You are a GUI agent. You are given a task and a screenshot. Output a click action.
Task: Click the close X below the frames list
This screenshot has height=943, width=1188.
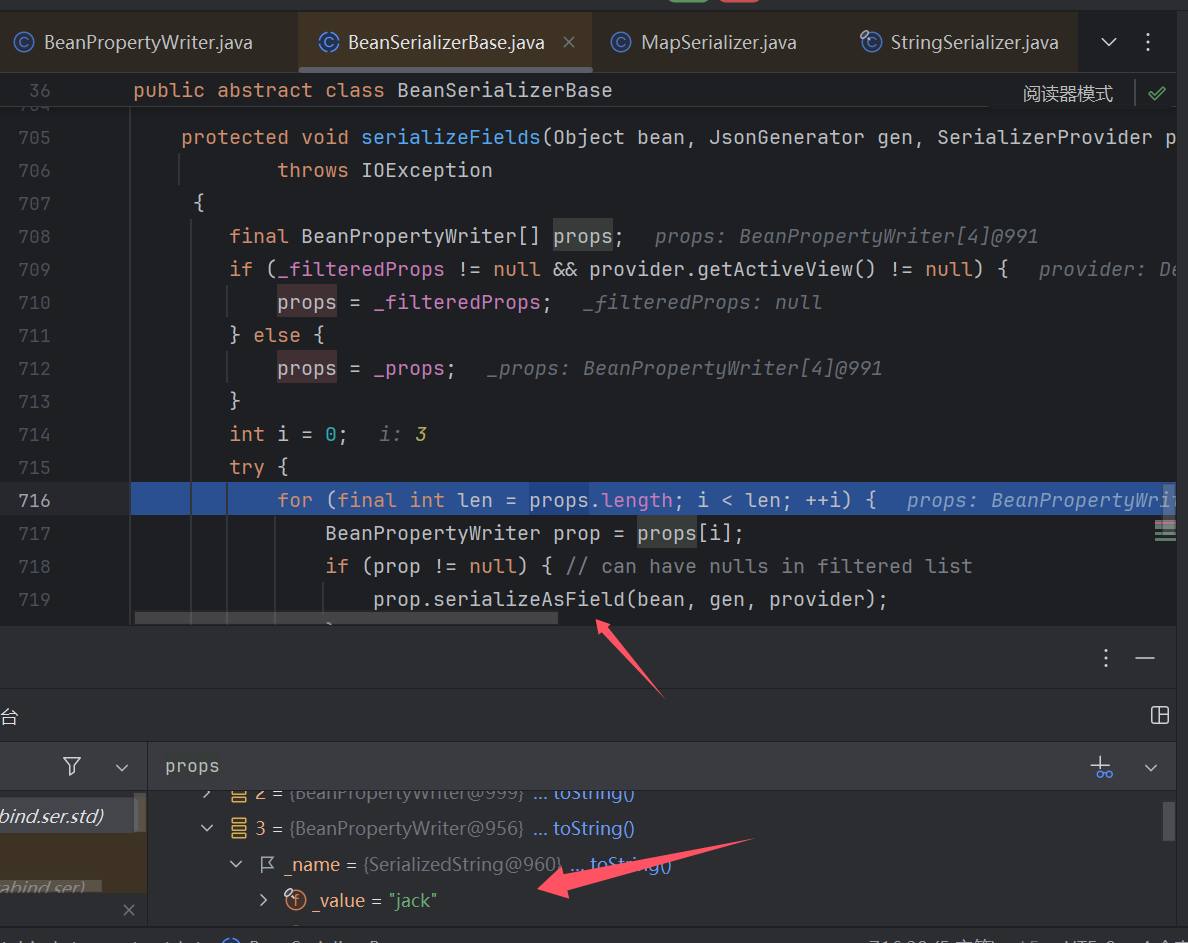click(x=129, y=910)
